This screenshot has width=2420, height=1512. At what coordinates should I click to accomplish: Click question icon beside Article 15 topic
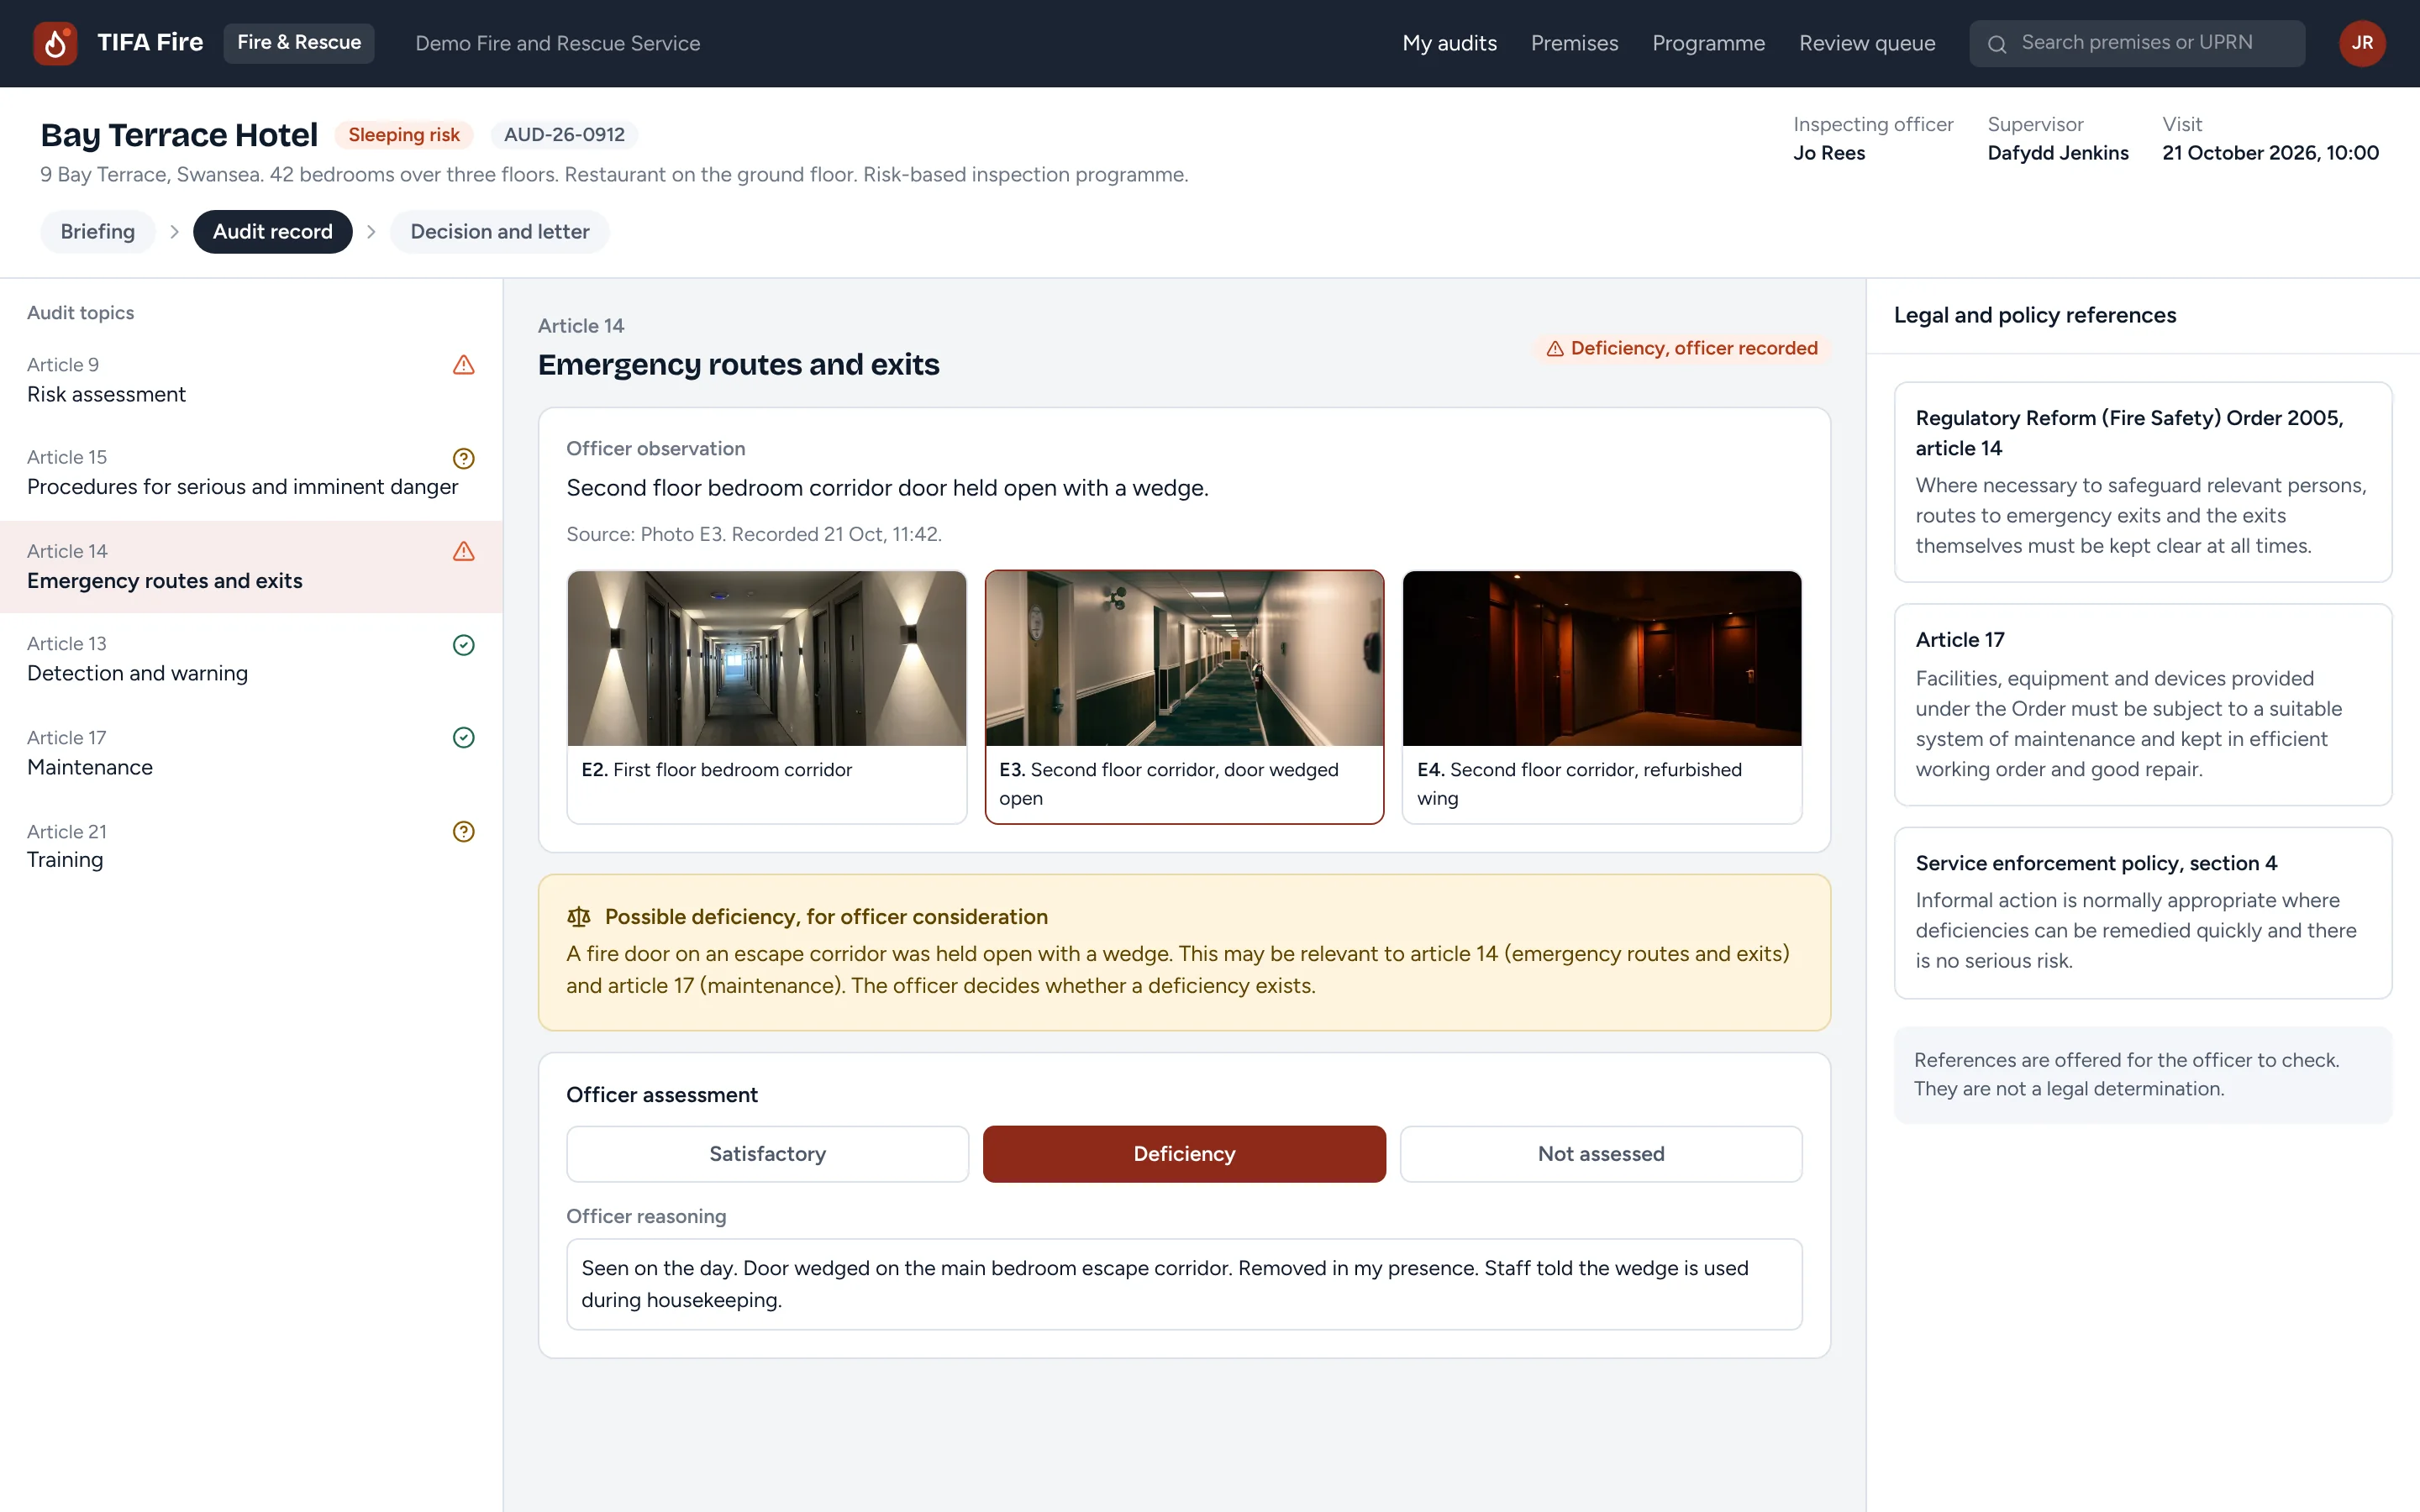pos(464,458)
